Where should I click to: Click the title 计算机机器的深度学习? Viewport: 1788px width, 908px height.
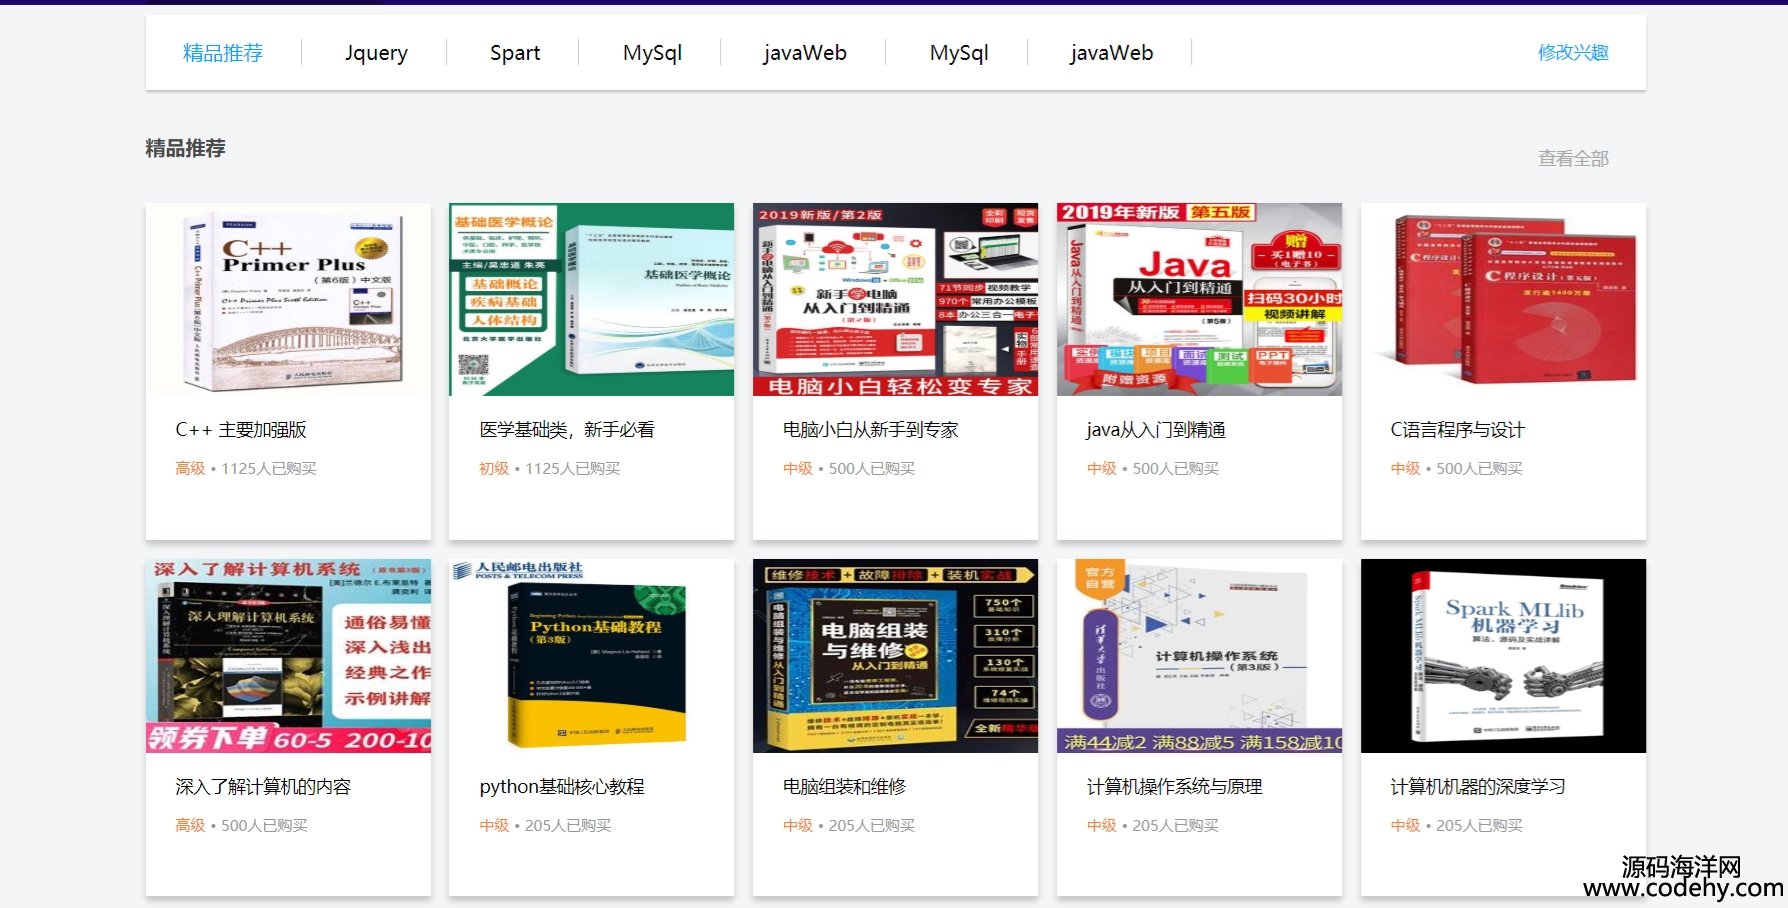[x=1478, y=787]
